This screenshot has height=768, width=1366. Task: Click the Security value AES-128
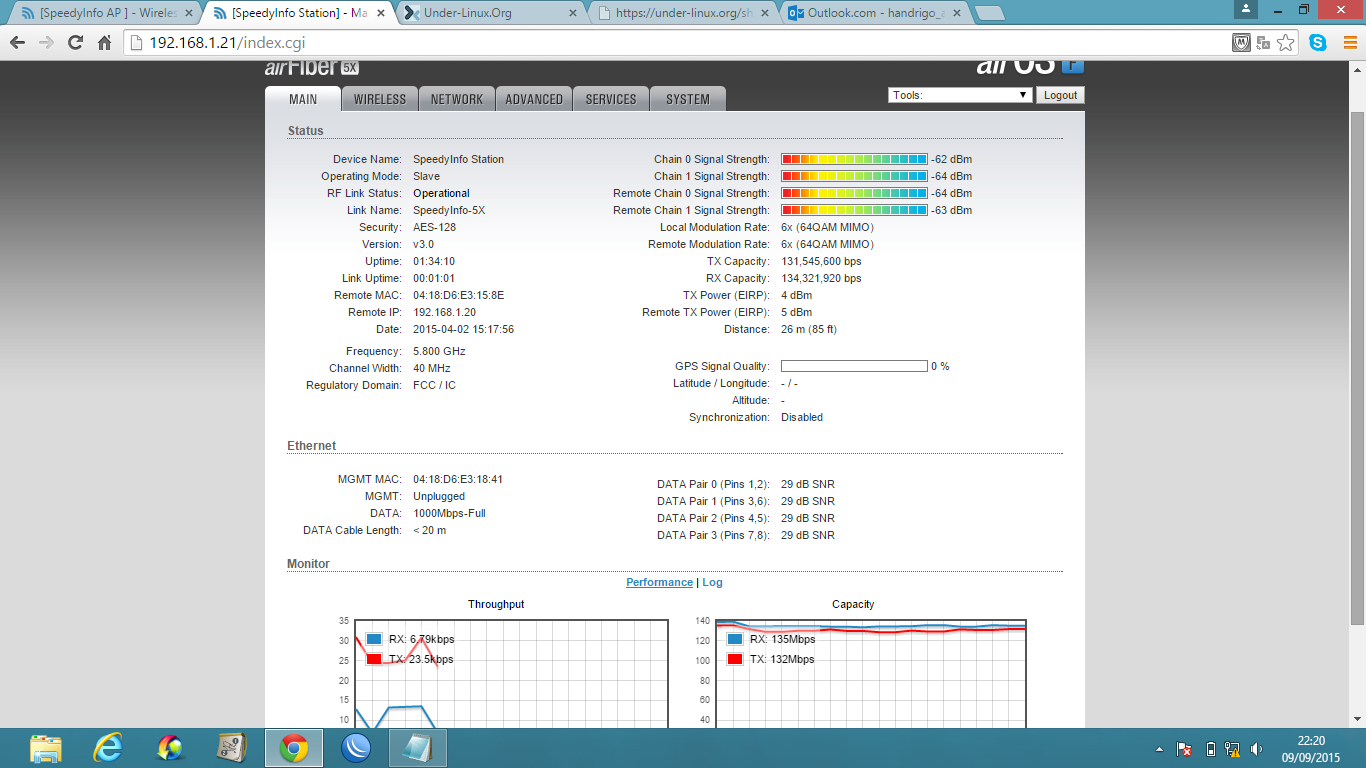coord(433,227)
